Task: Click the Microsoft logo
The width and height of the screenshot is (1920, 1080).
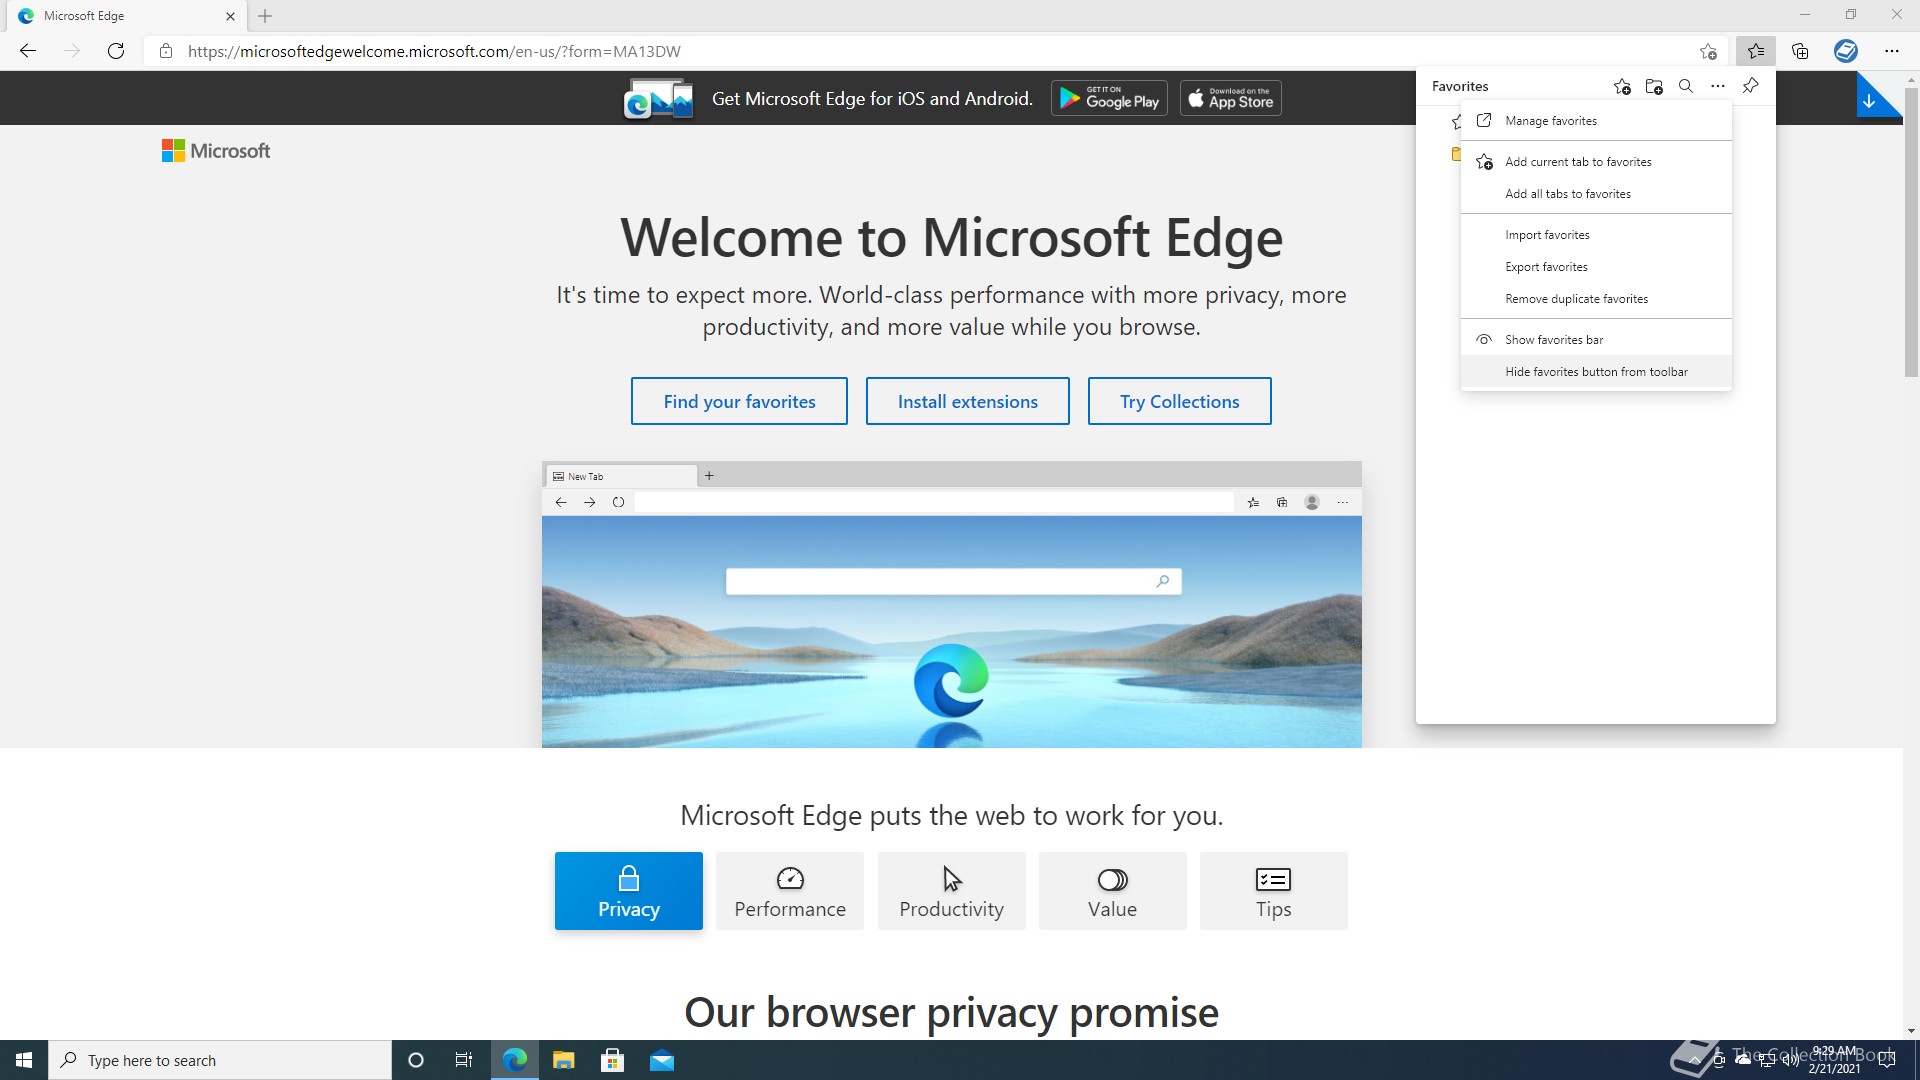Action: click(216, 151)
